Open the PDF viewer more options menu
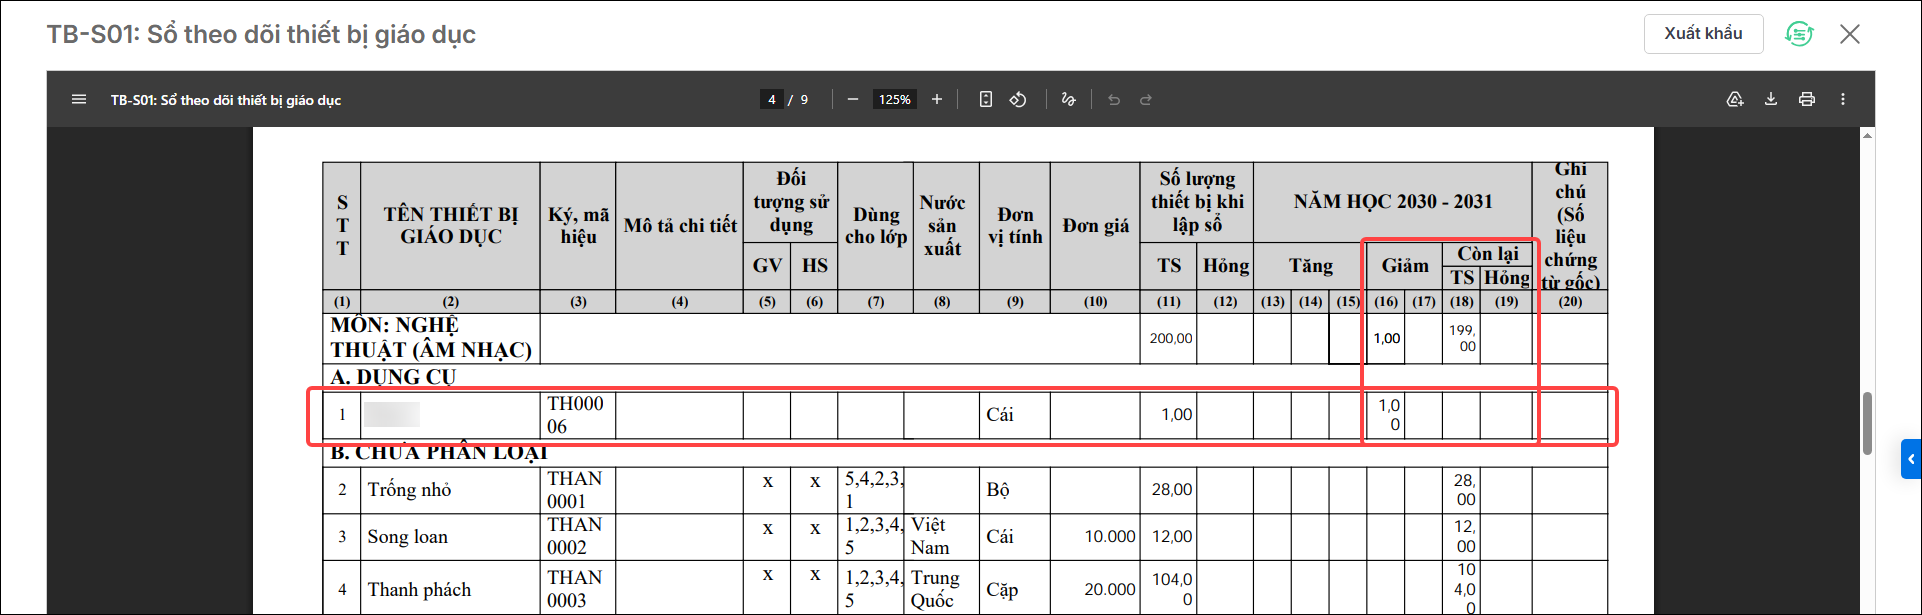 click(1843, 99)
